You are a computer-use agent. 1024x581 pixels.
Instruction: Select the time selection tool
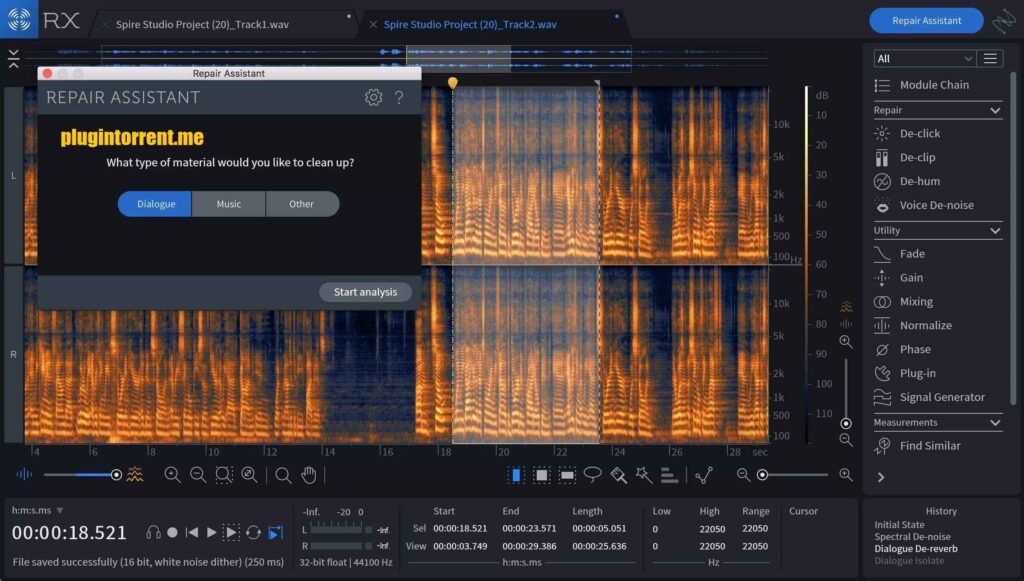coord(516,475)
